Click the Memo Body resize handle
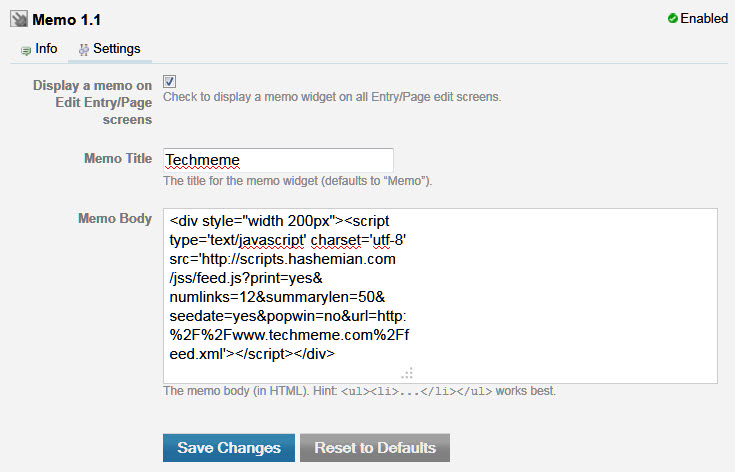Screen dimensions: 735x472 click(x=407, y=371)
